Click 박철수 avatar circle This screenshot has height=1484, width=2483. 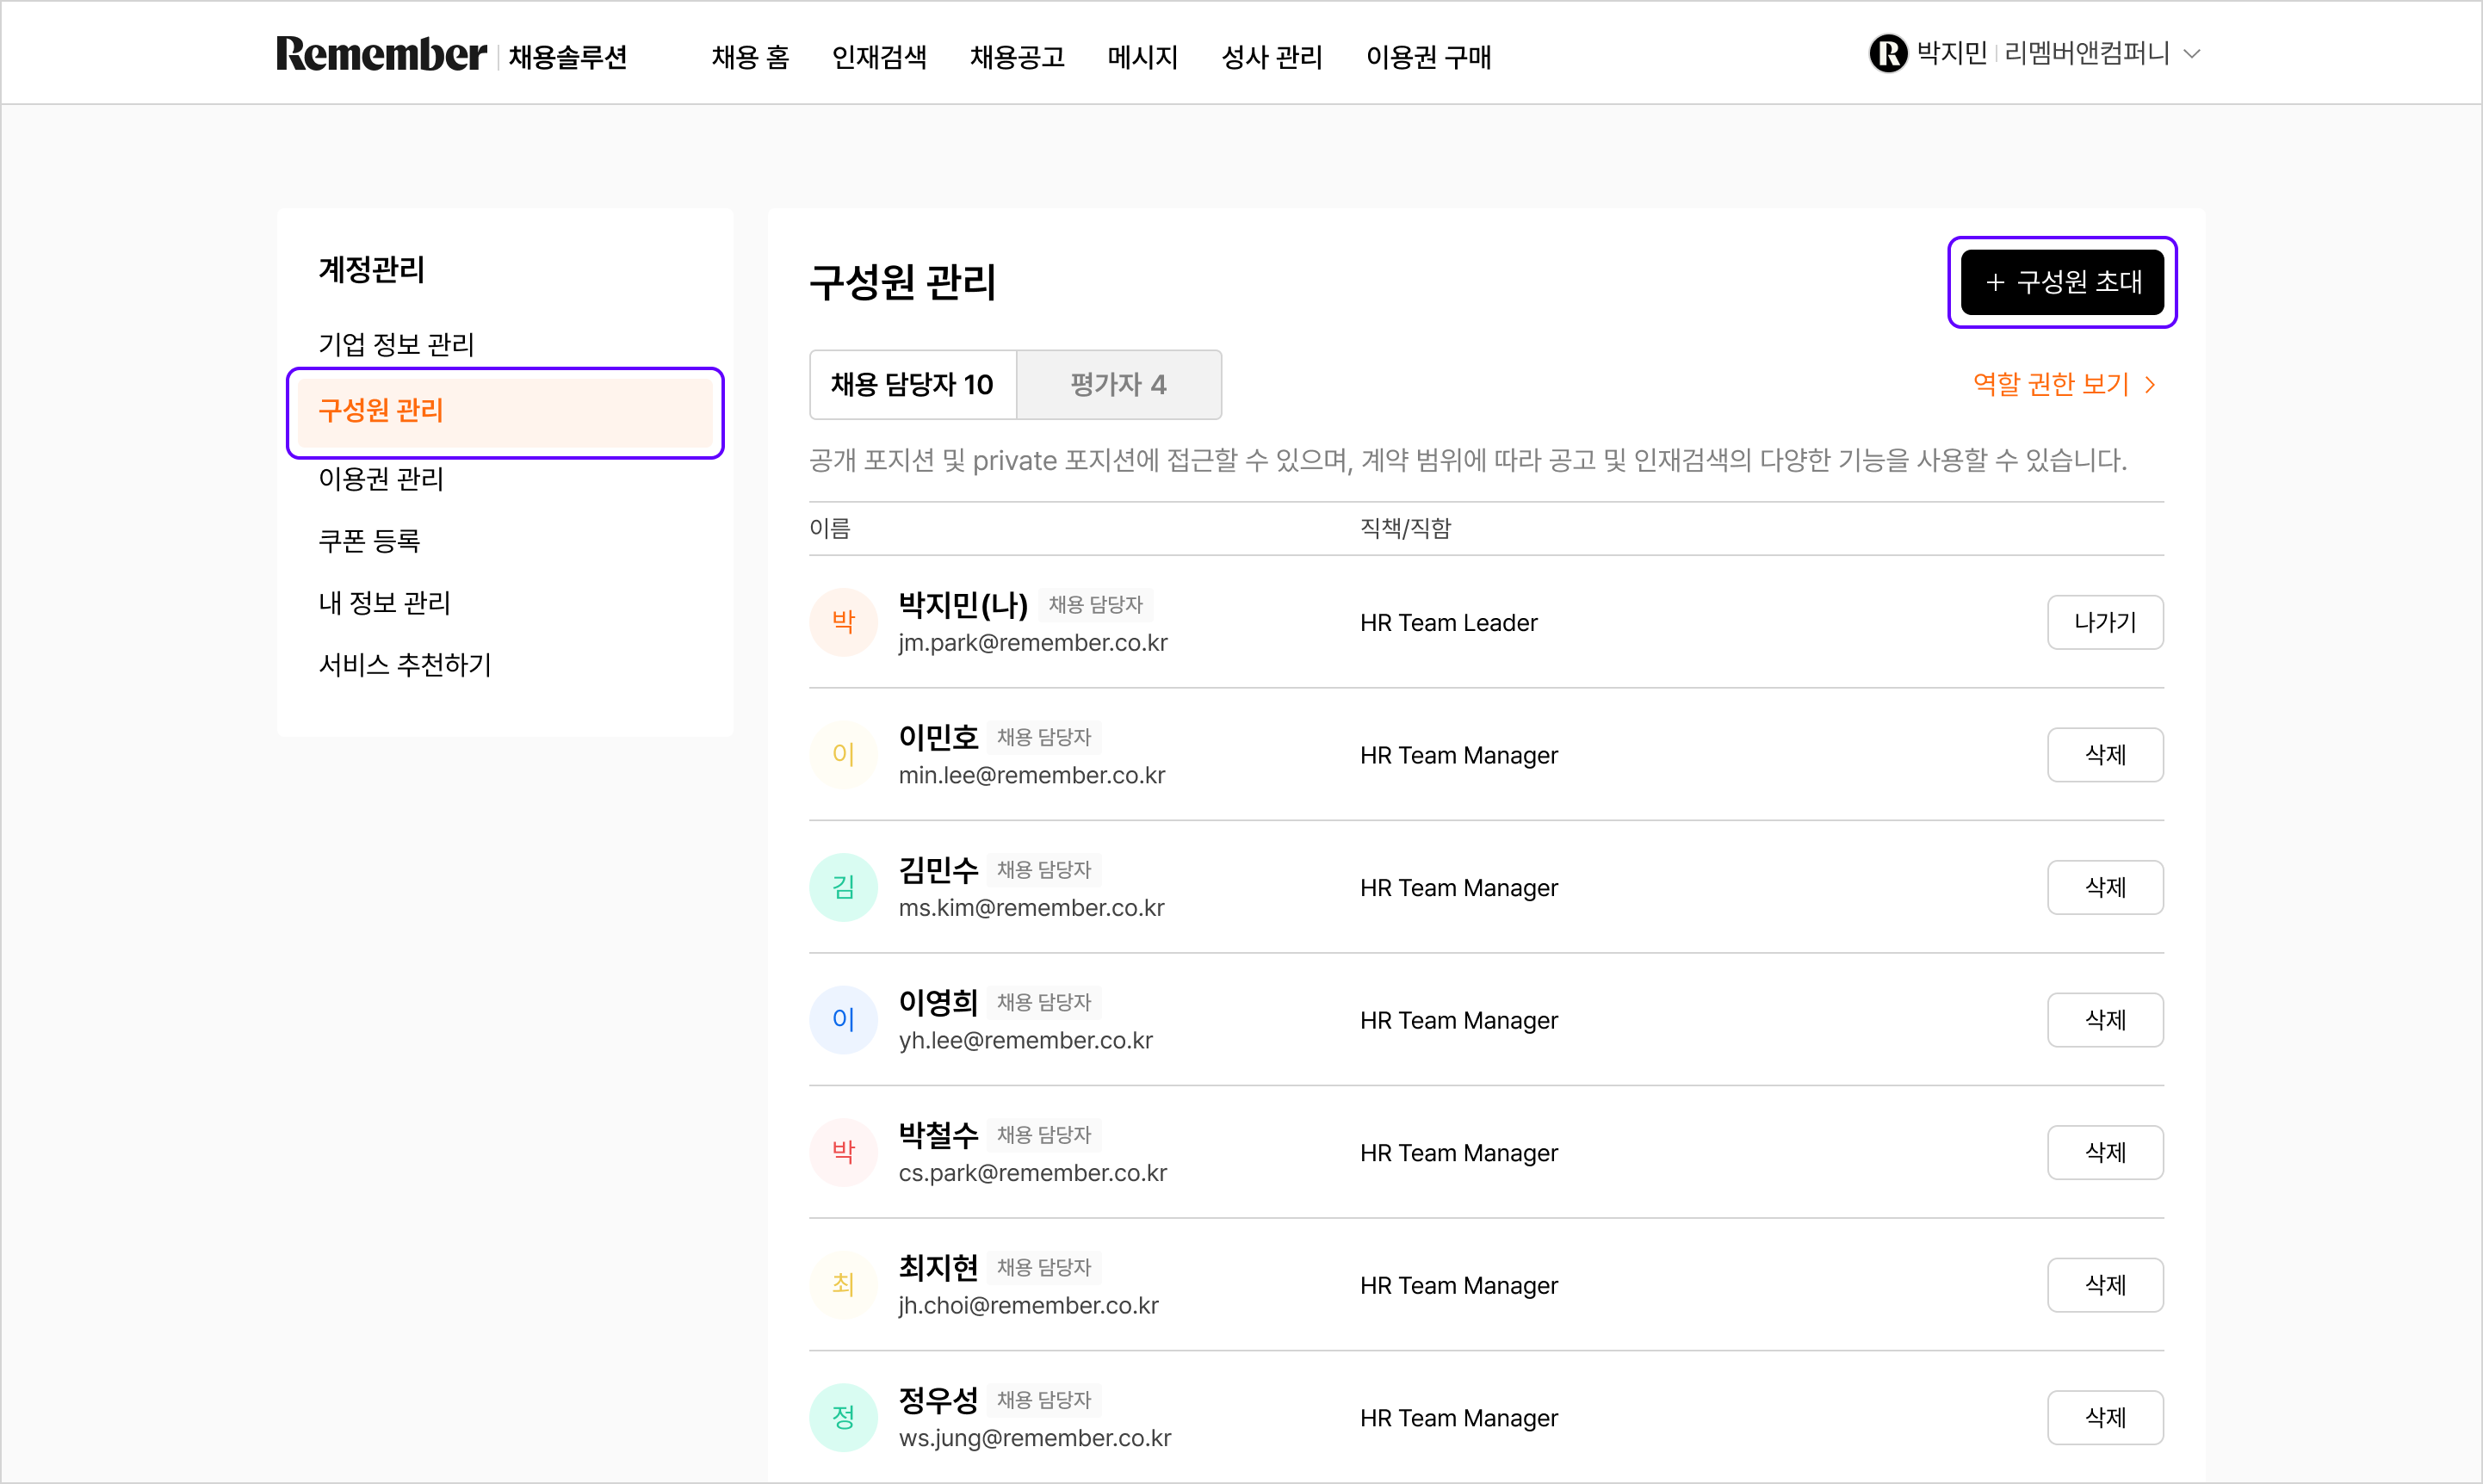point(843,1152)
